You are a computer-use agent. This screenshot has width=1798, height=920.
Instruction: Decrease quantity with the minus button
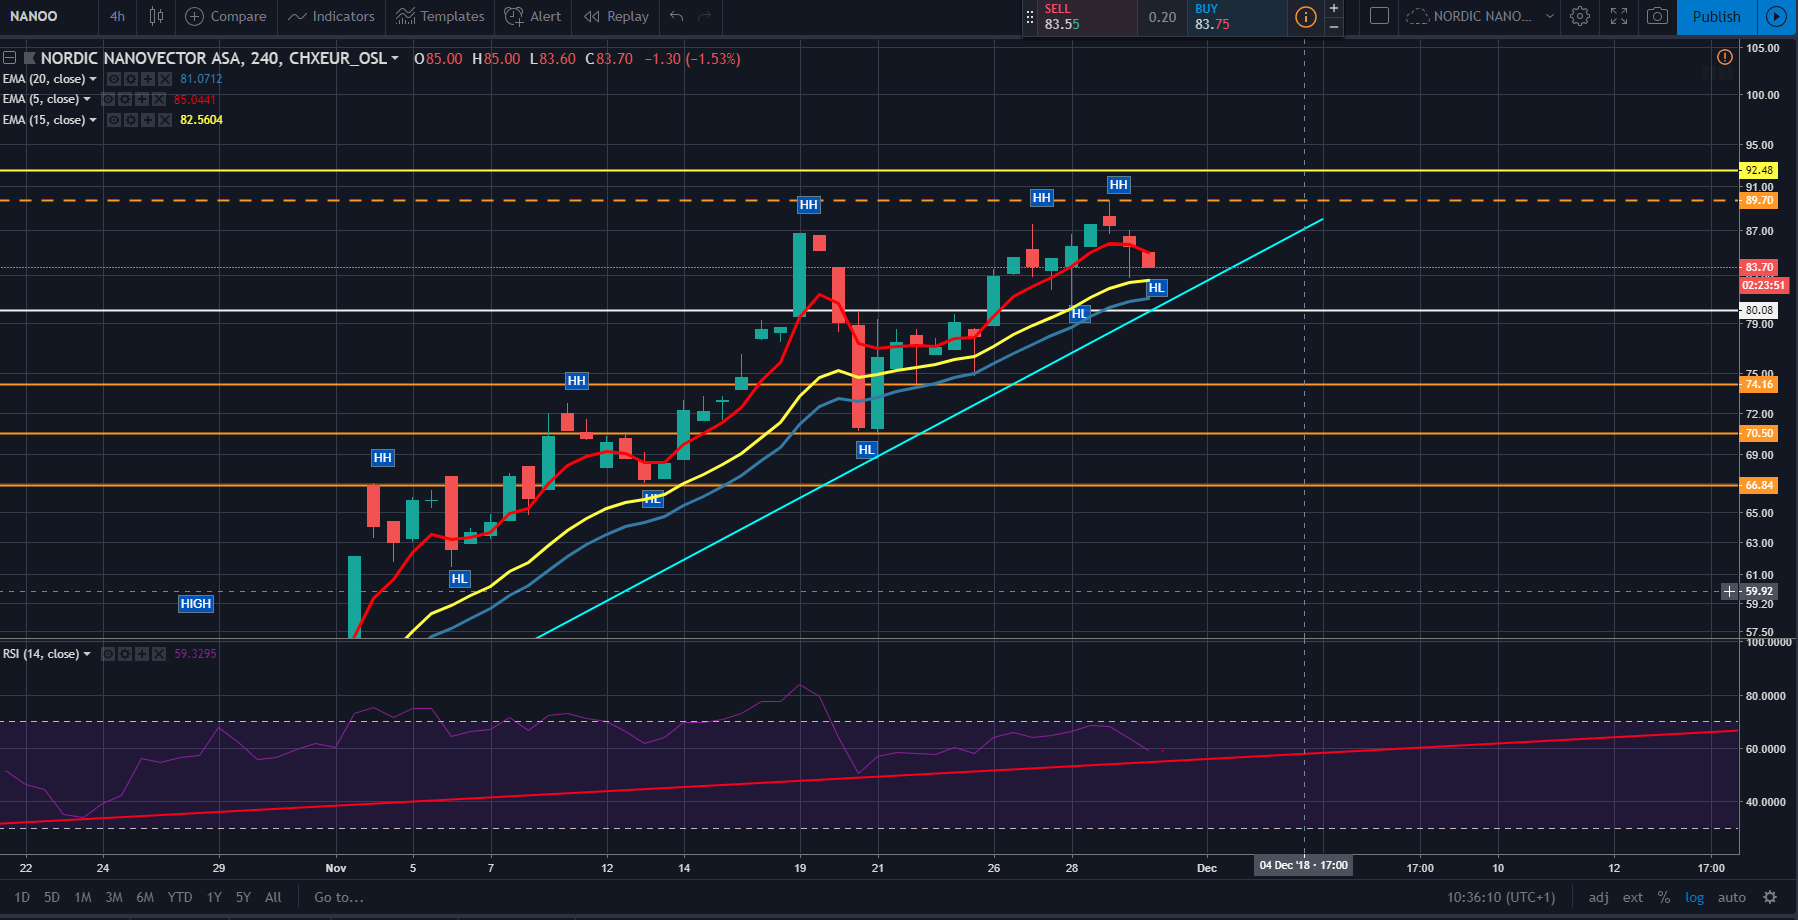point(1334,26)
